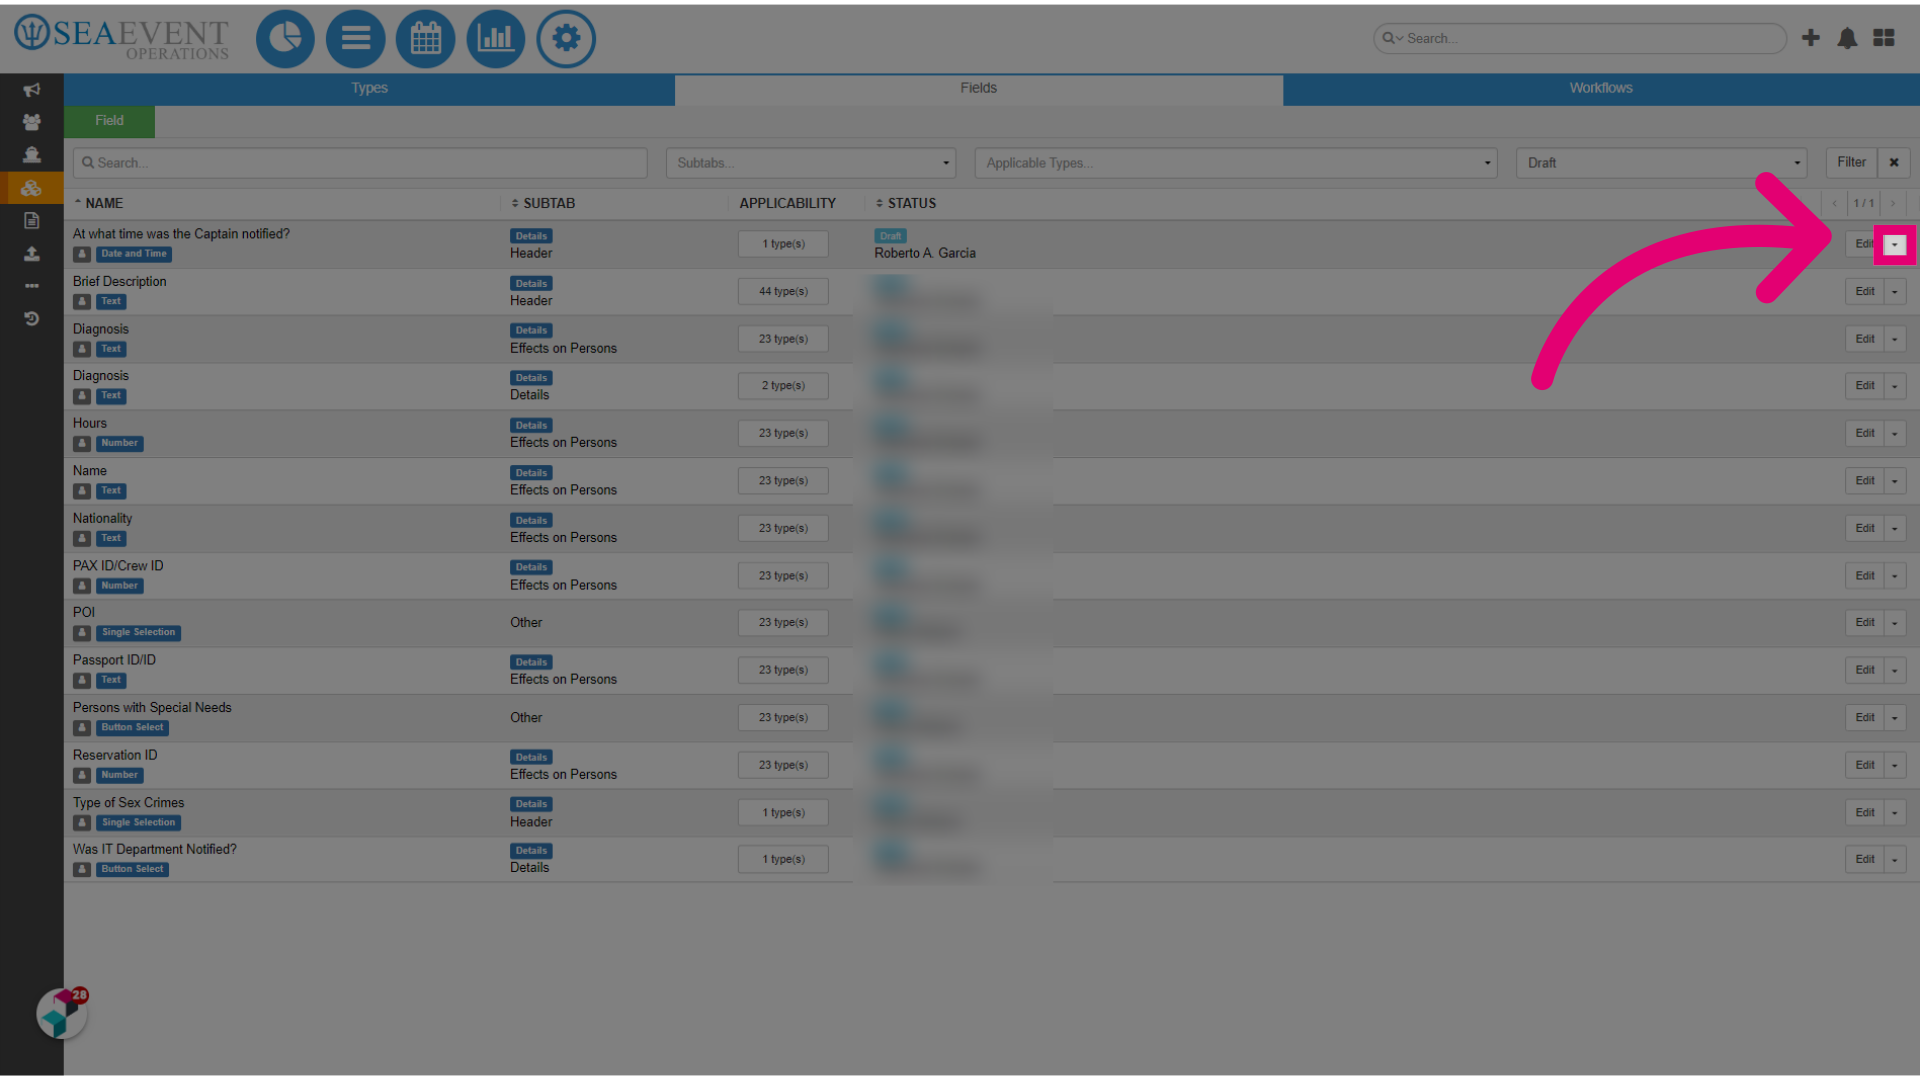Switch to the Workflows tab
This screenshot has width=1920, height=1080.
click(1600, 88)
